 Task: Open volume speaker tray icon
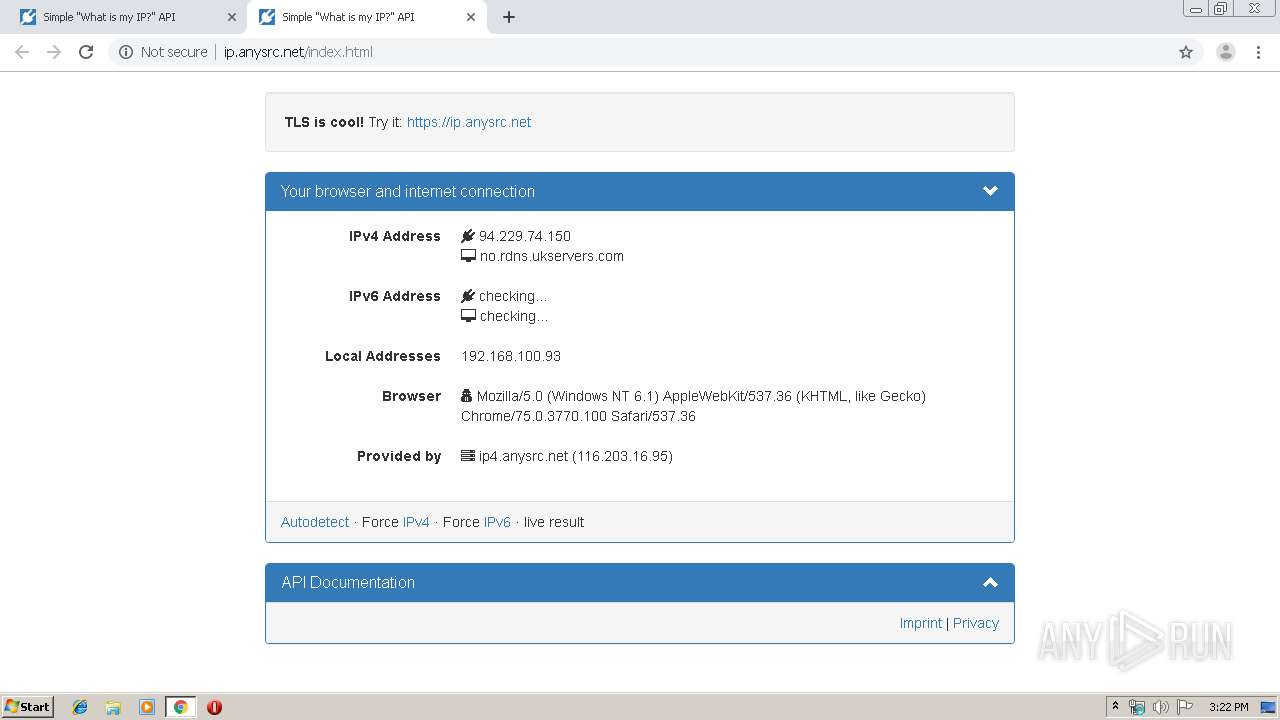(1161, 707)
